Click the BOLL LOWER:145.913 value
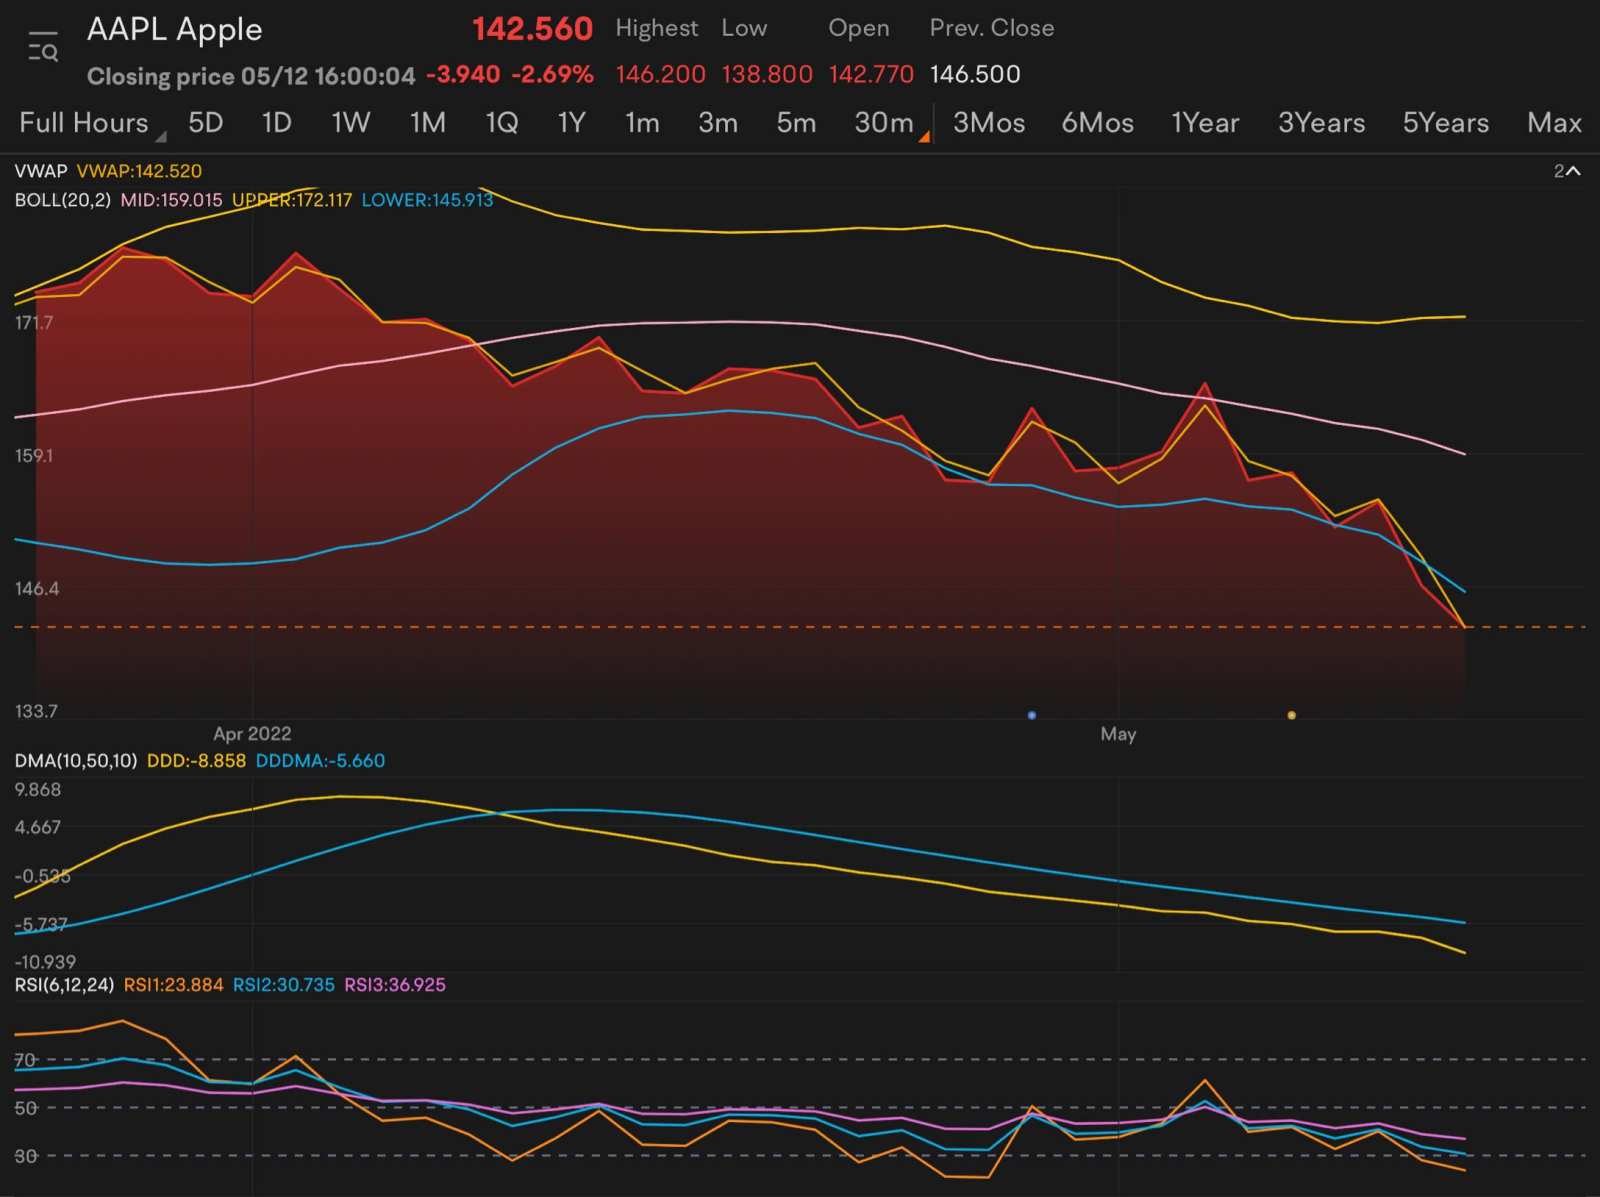Viewport: 1600px width, 1197px height. tap(427, 200)
